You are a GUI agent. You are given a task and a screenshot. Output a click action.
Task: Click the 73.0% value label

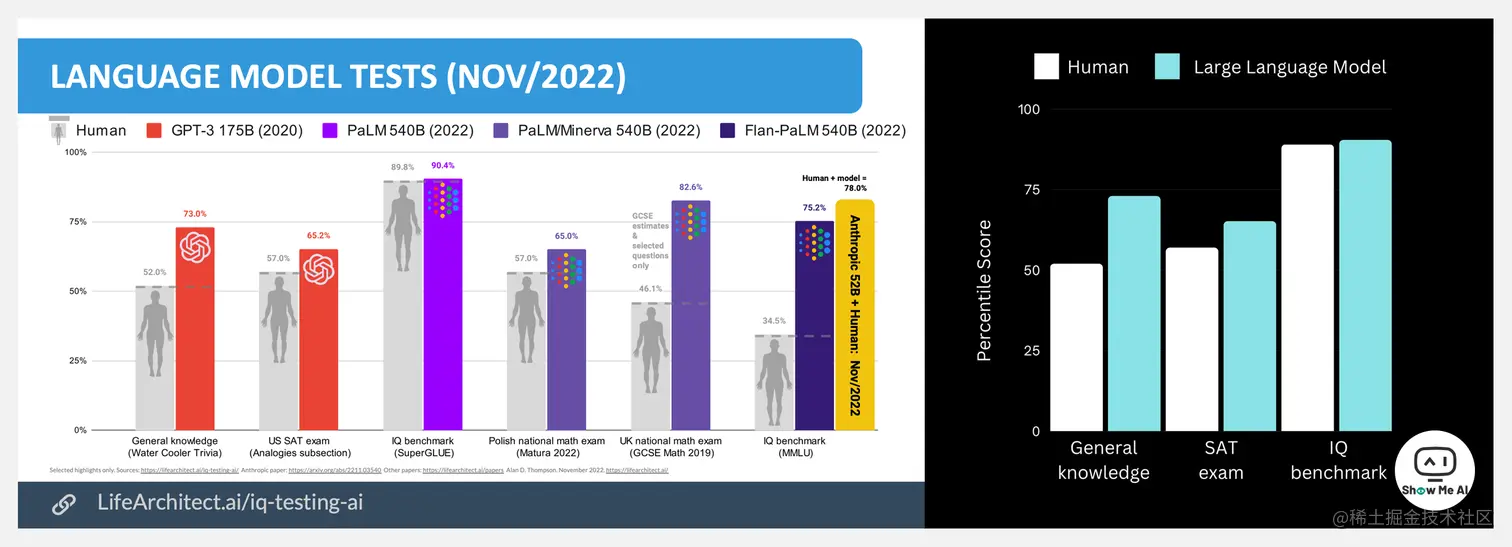[x=195, y=213]
